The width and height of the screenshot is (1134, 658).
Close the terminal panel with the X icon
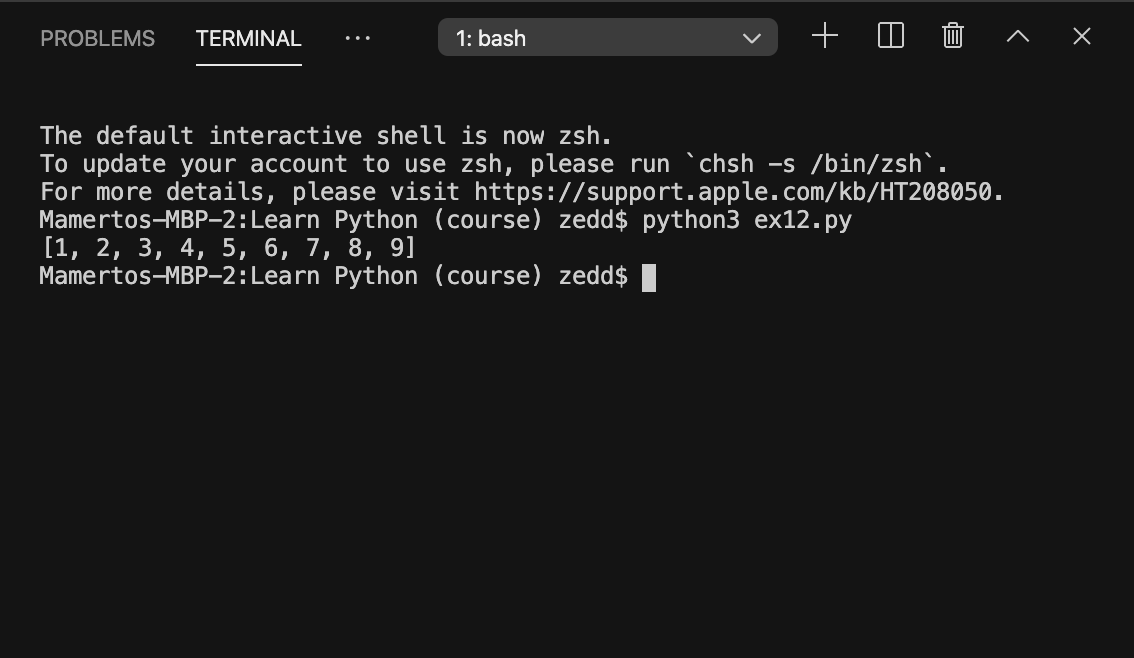pos(1081,36)
